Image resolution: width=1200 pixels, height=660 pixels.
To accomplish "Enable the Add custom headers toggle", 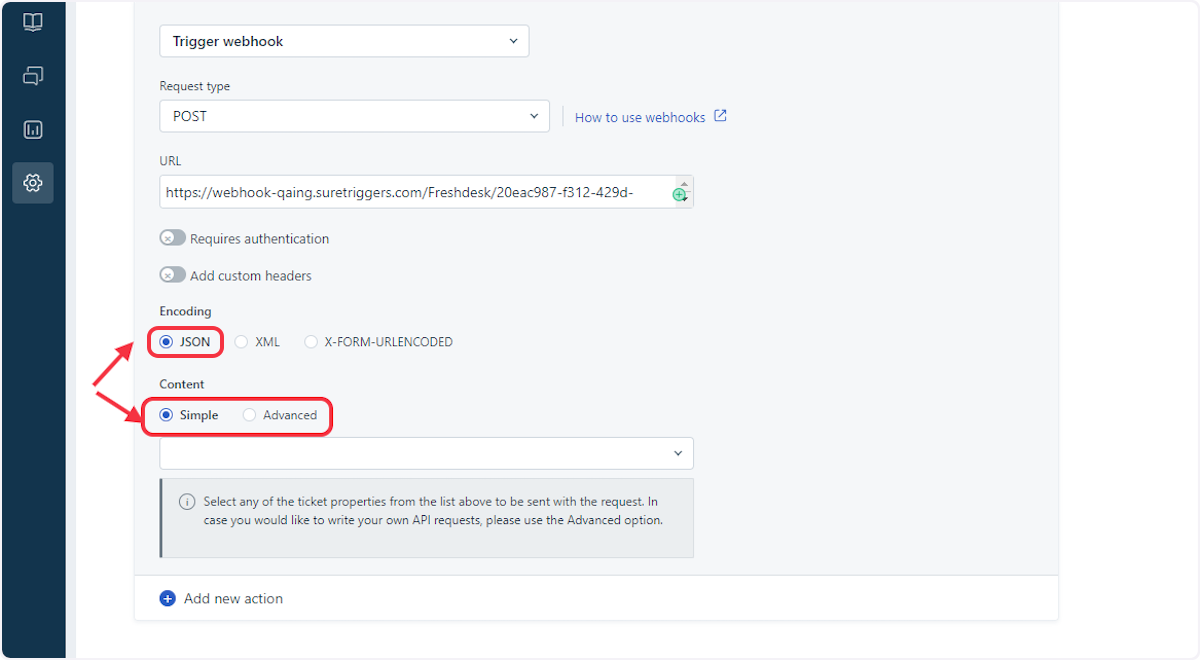I will click(x=172, y=274).
